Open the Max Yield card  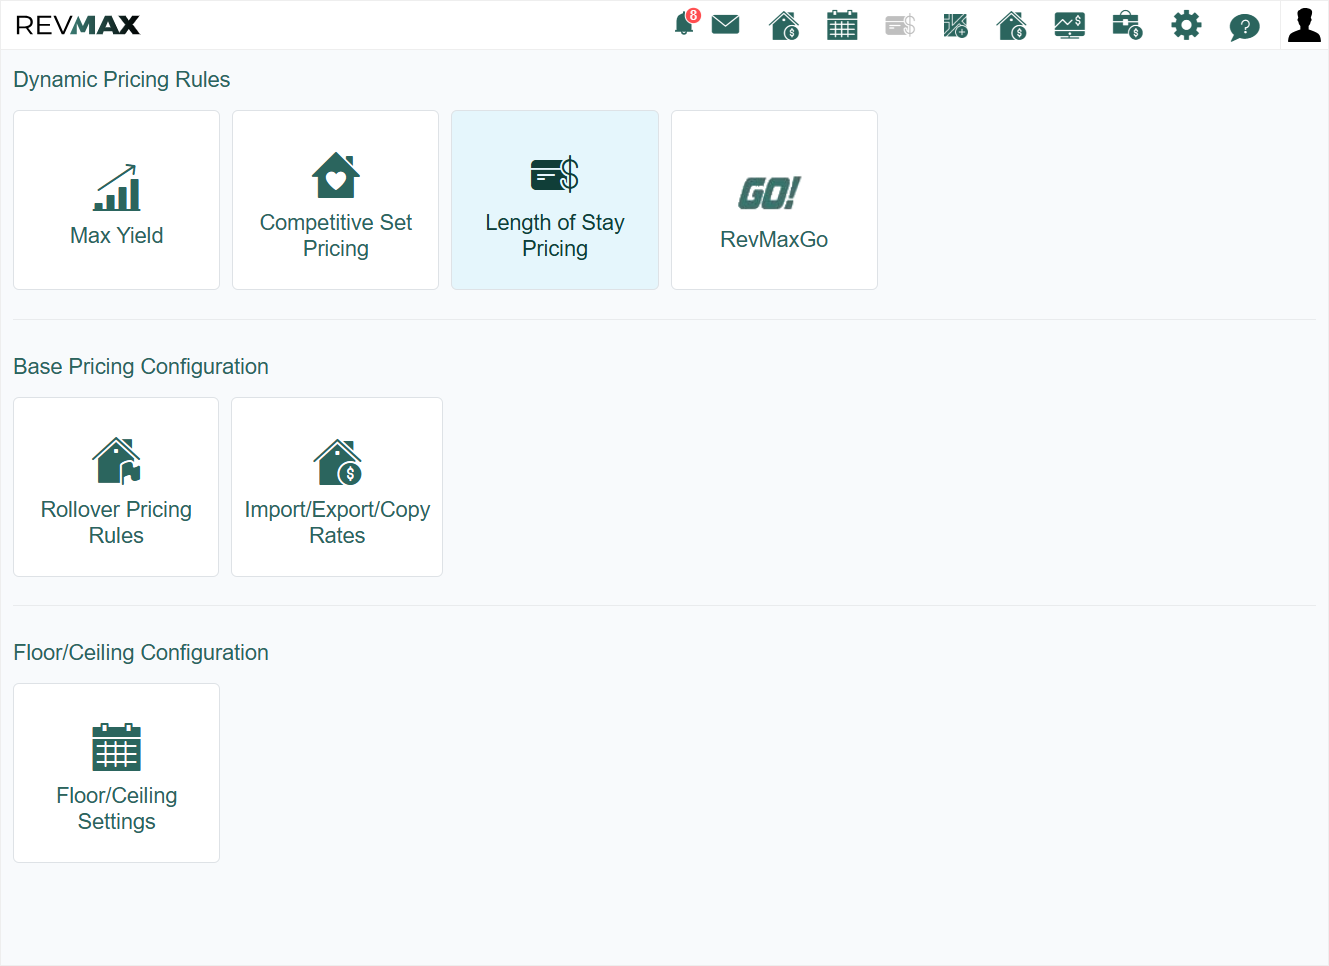tap(116, 200)
